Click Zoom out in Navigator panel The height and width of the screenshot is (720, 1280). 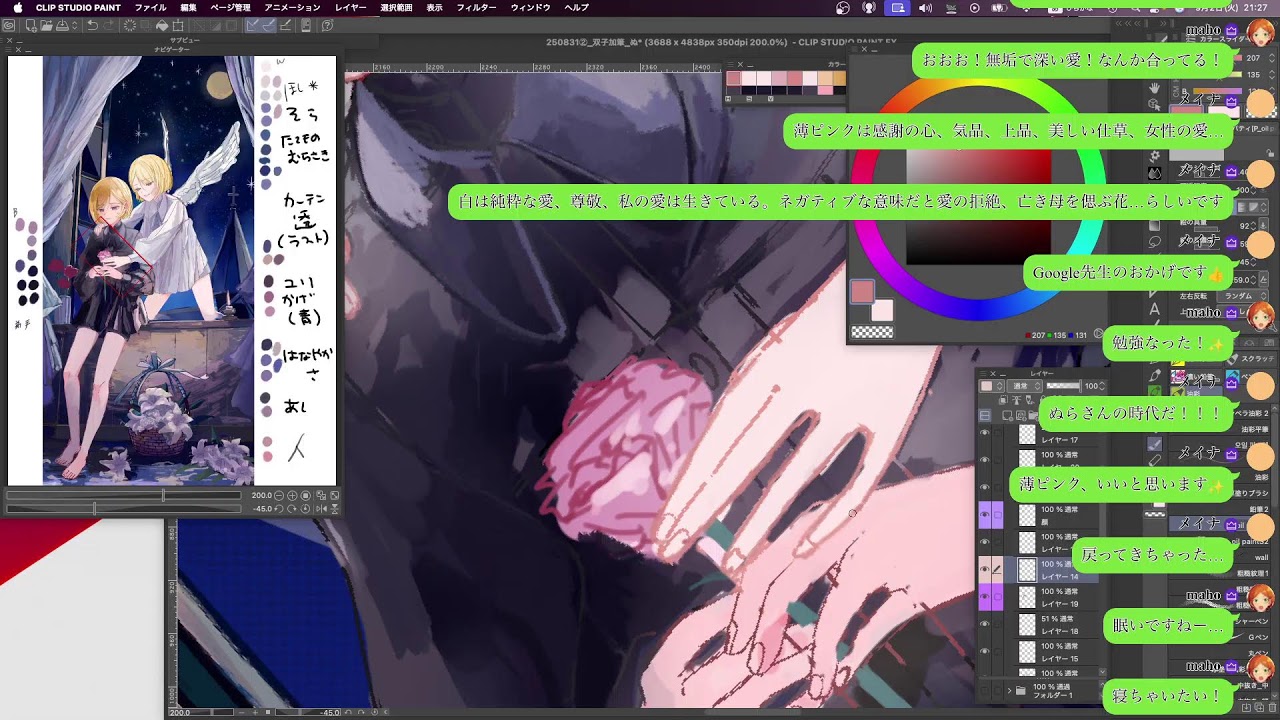point(279,495)
